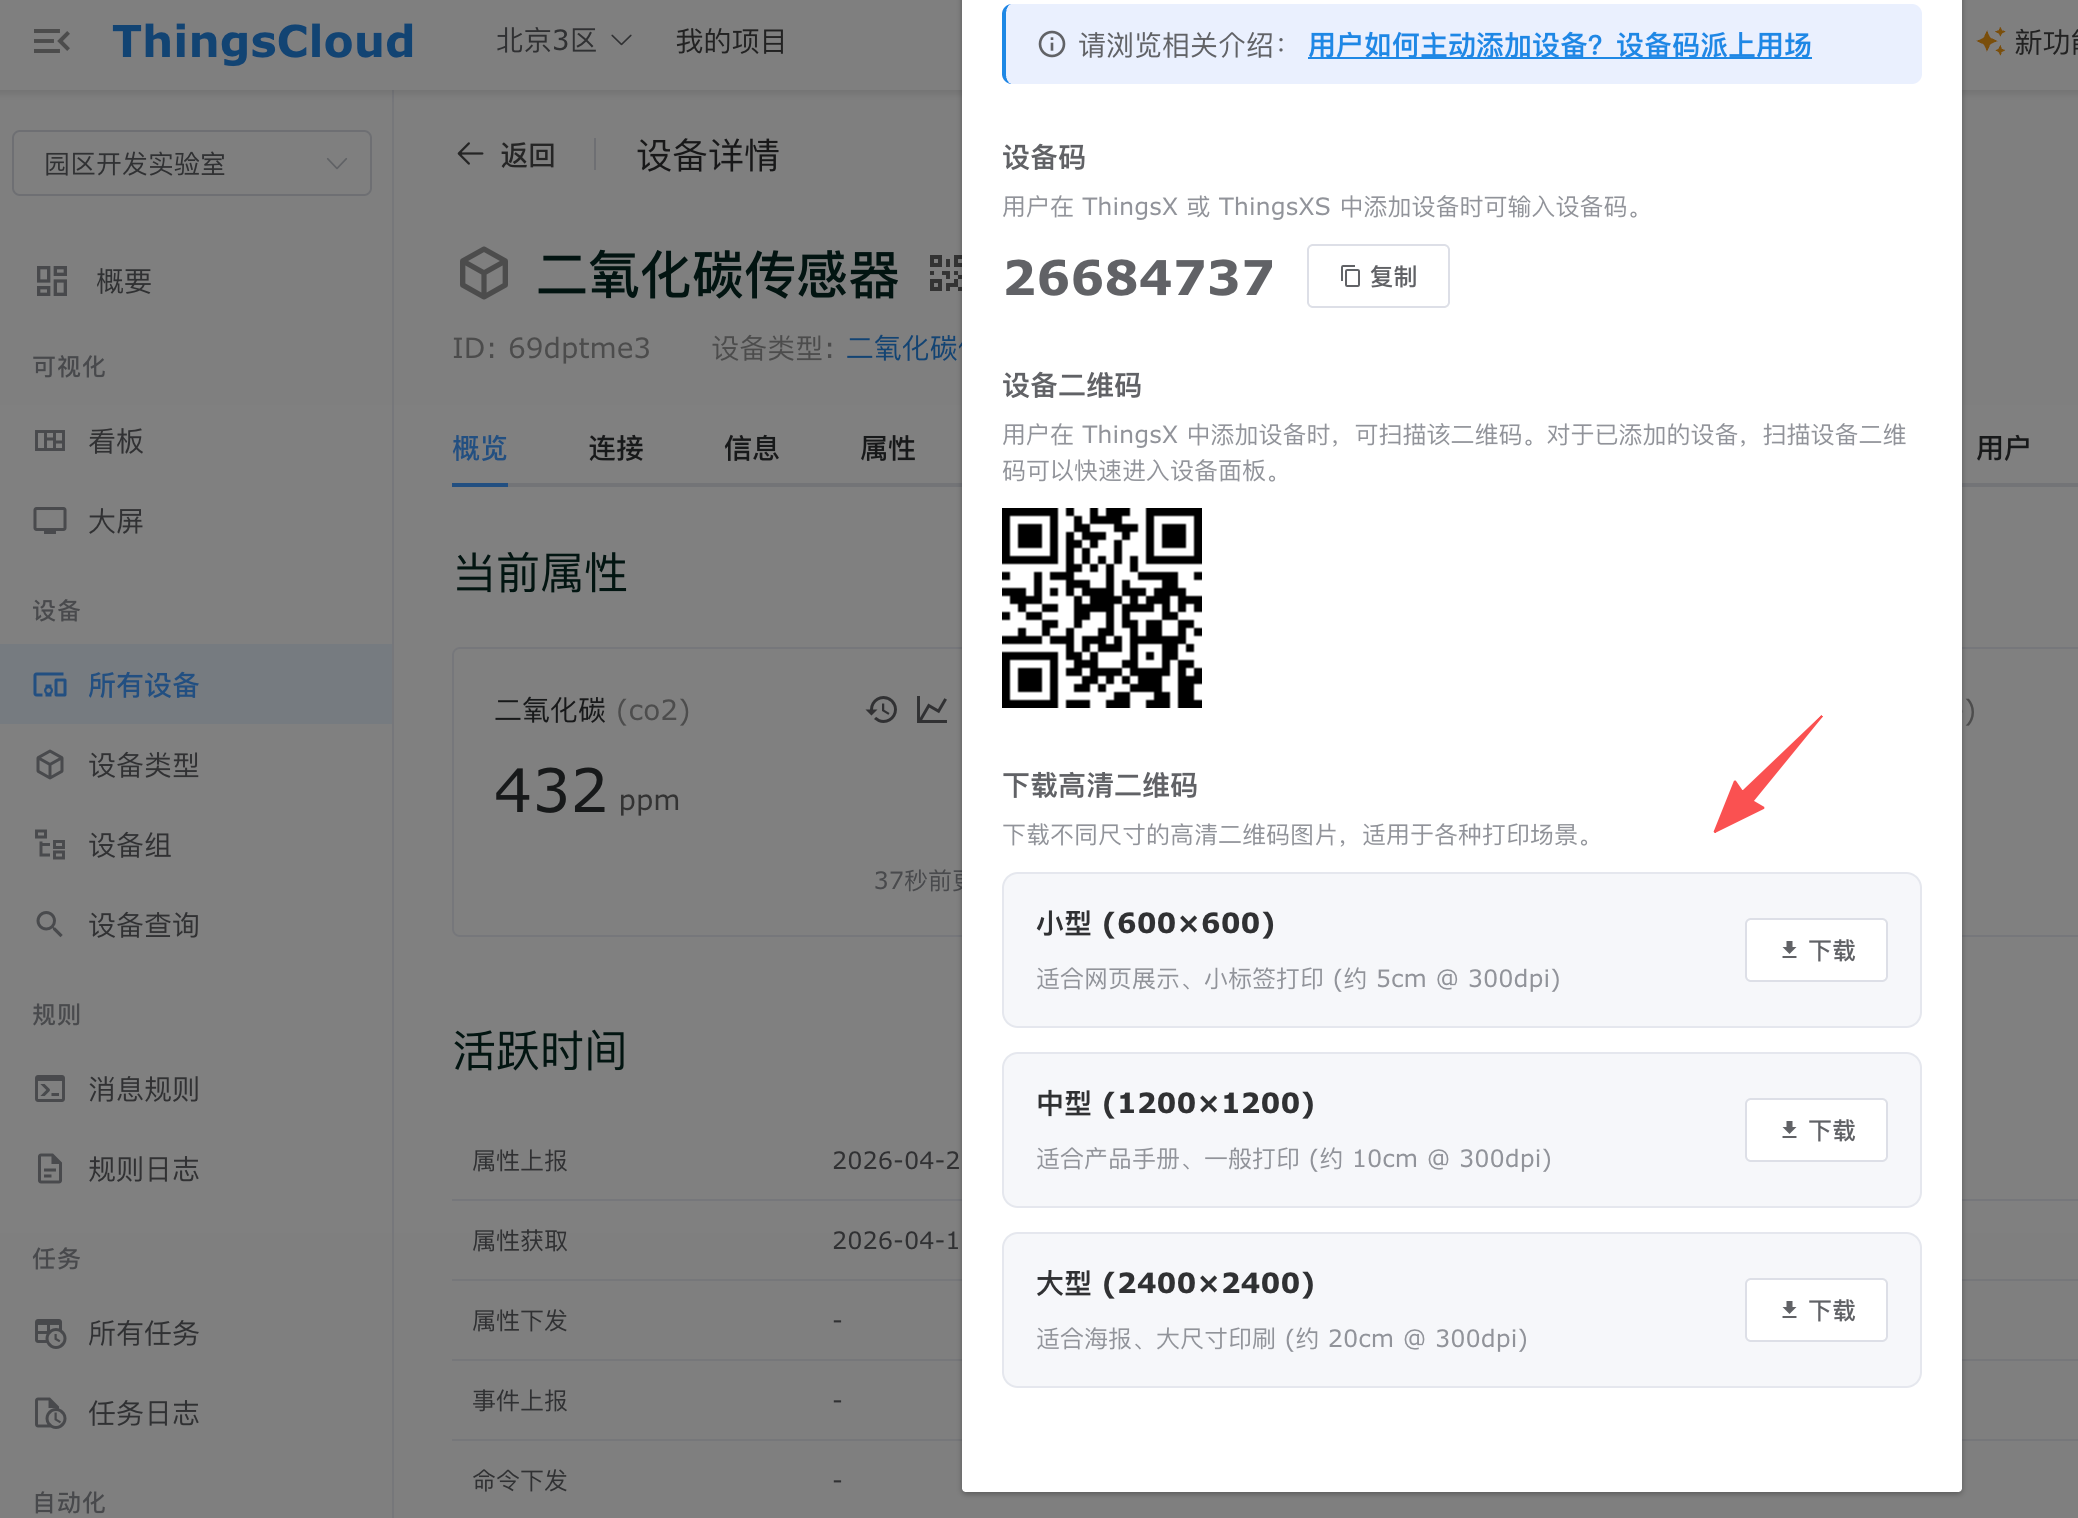The height and width of the screenshot is (1518, 2078).
Task: Open the 用户如何主动添加设备 link
Action: pos(1558,45)
